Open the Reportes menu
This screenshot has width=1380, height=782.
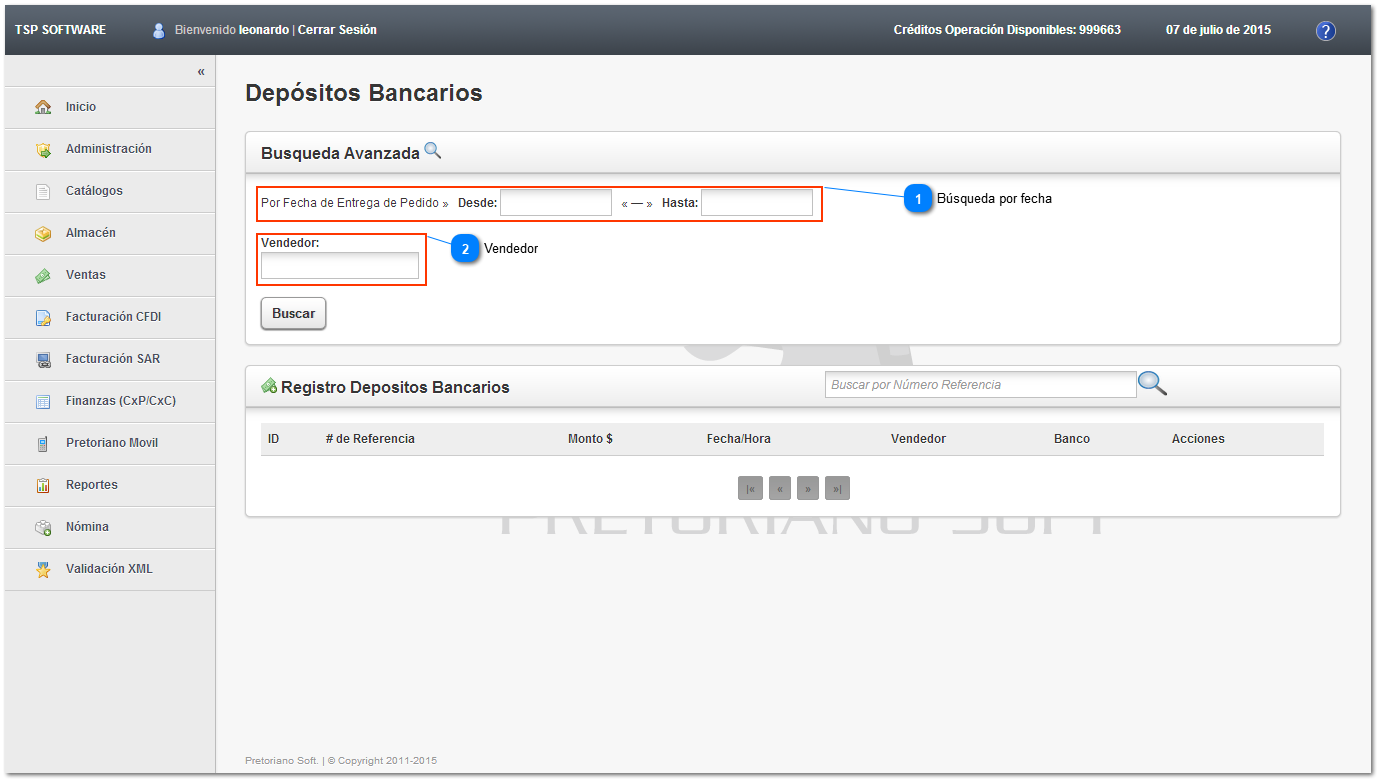pyautogui.click(x=110, y=485)
